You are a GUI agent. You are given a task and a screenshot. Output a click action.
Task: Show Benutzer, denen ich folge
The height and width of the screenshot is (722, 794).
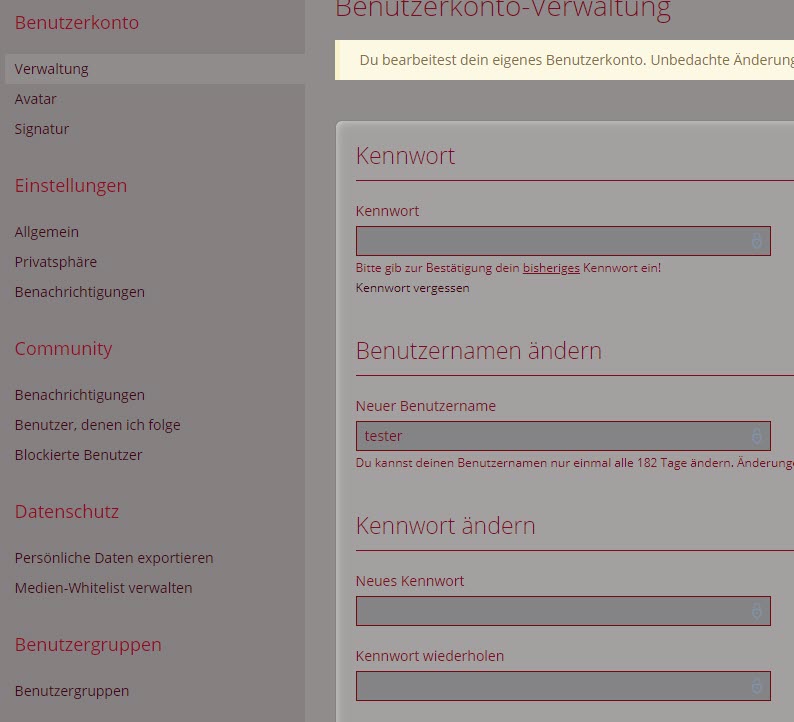[98, 425]
